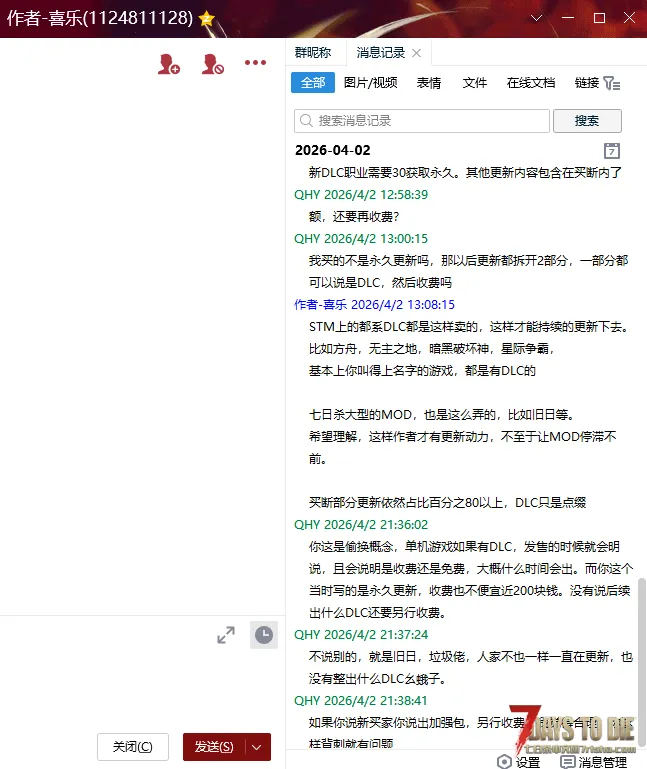Select the 全部 filter tab
This screenshot has height=769, width=647.
click(312, 83)
